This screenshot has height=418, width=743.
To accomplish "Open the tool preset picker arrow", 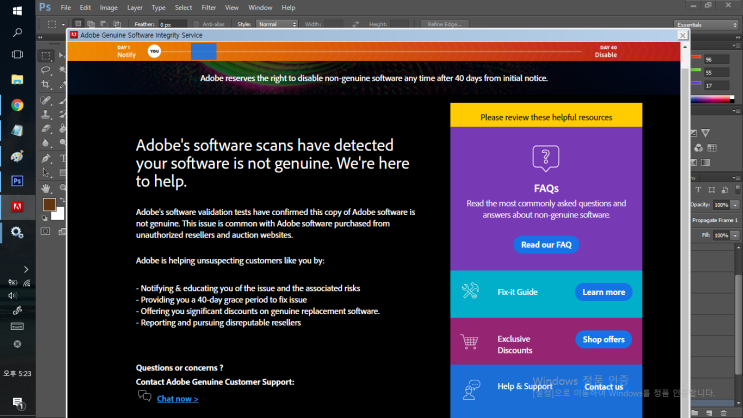I will [x=63, y=24].
